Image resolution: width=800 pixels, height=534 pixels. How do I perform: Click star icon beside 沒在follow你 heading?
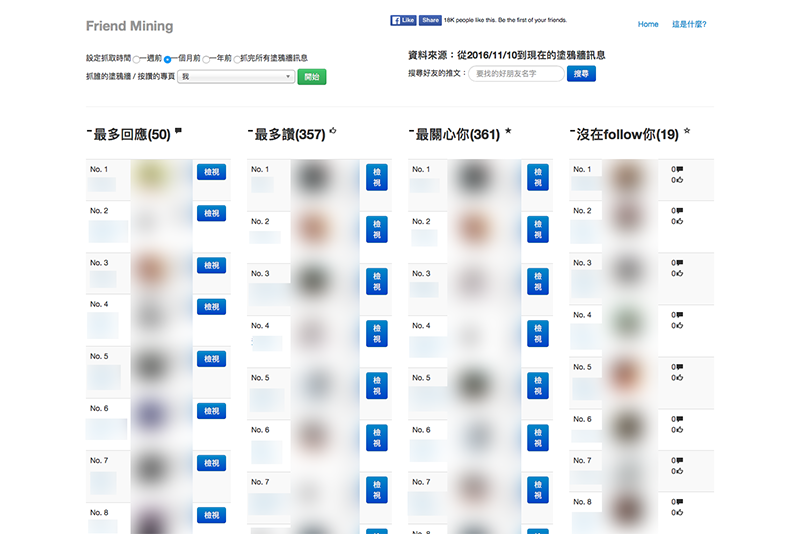pyautogui.click(x=687, y=132)
